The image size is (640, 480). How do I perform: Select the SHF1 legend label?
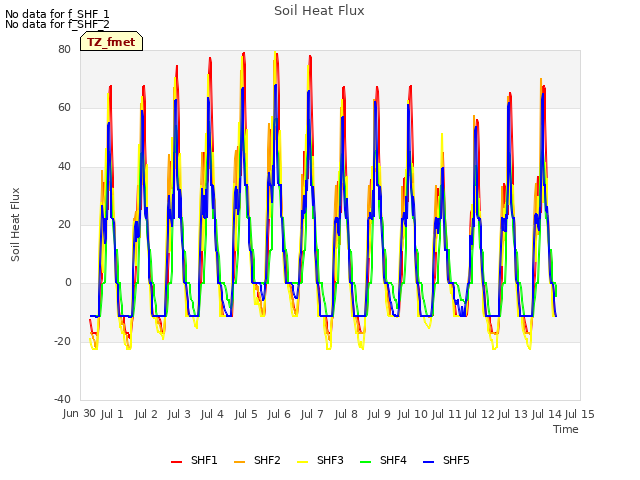[x=204, y=460]
